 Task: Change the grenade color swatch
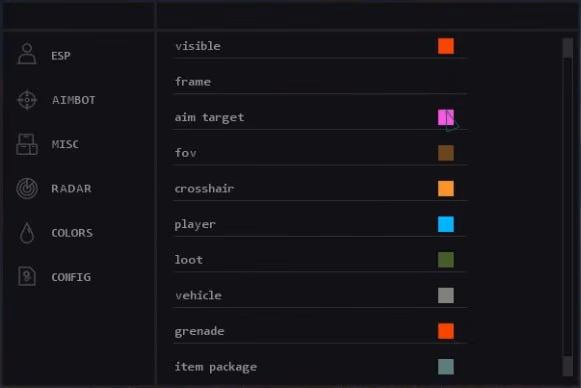pyautogui.click(x=446, y=331)
